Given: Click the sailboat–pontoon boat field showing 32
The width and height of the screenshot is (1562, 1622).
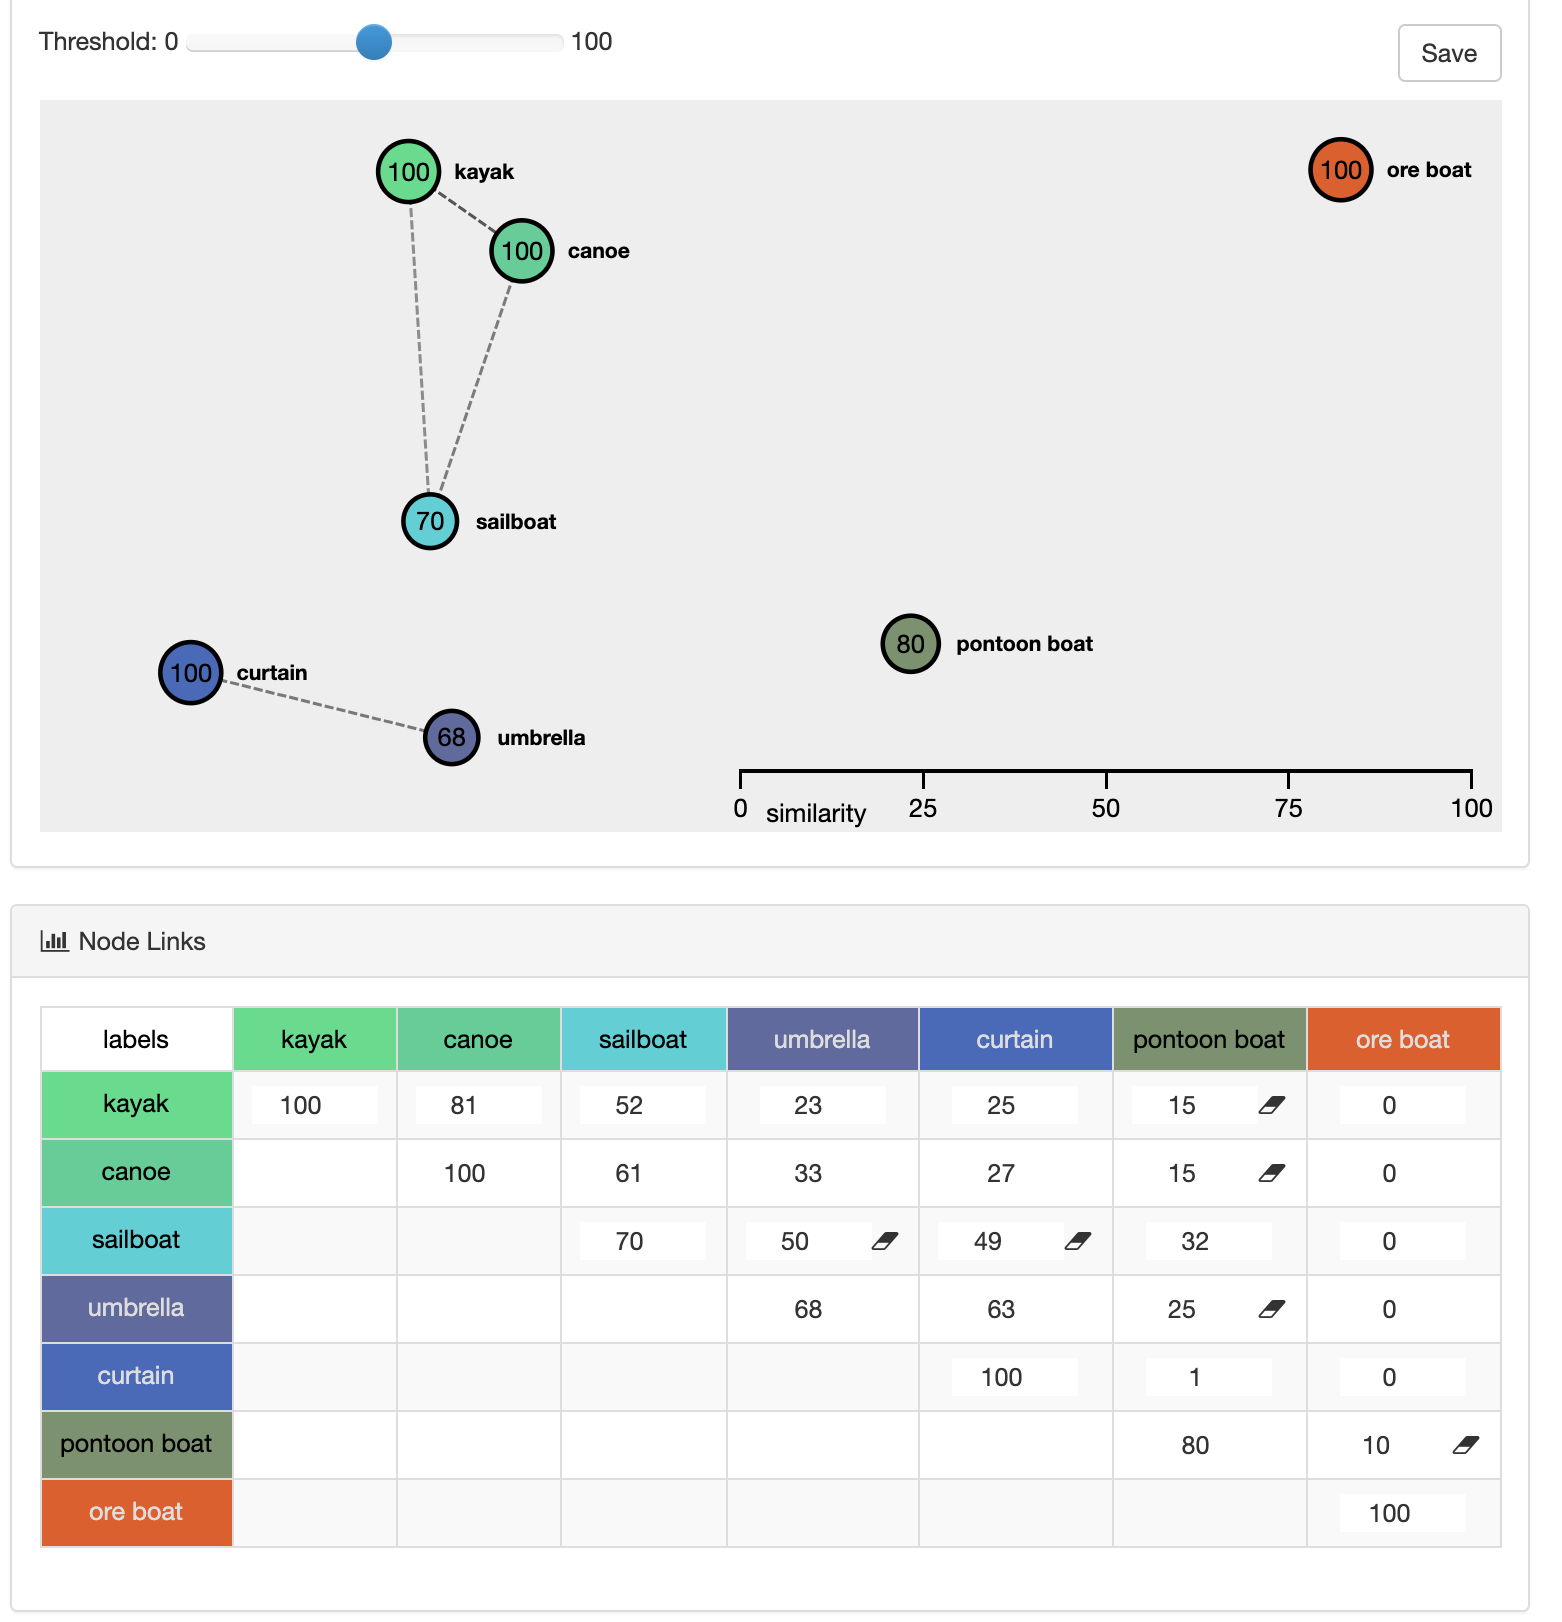Looking at the screenshot, I should (x=1209, y=1241).
